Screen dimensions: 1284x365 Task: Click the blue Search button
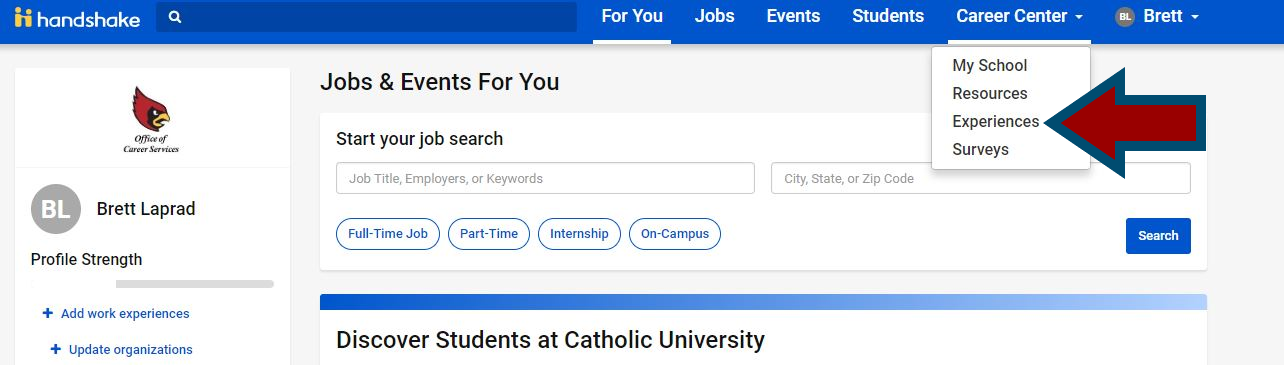(x=1158, y=236)
